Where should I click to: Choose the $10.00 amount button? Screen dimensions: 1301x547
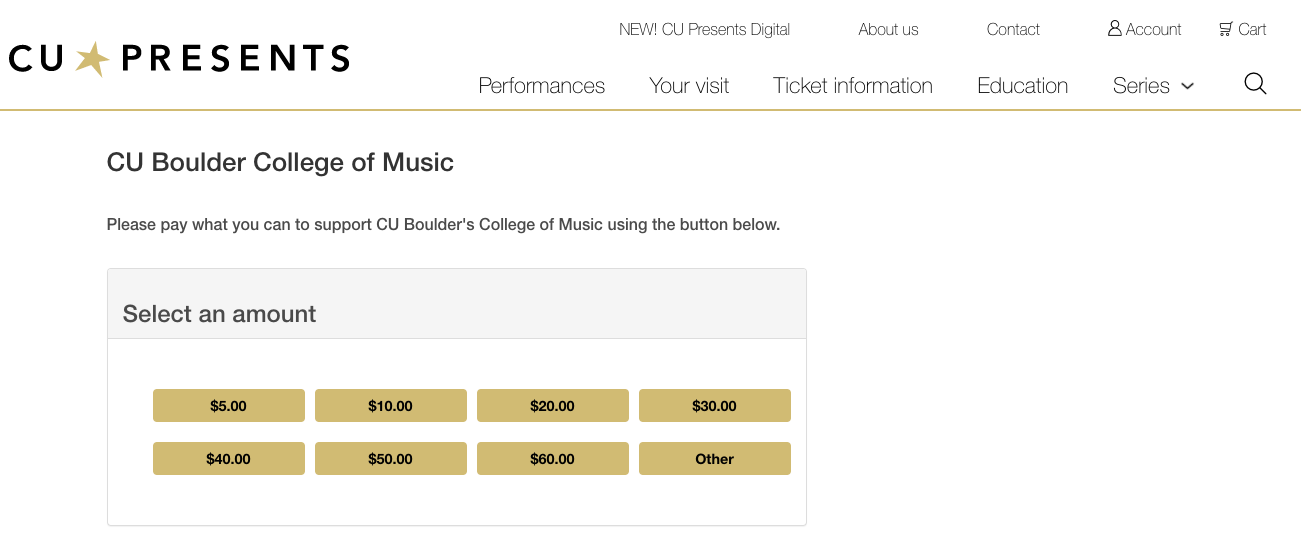click(x=391, y=406)
